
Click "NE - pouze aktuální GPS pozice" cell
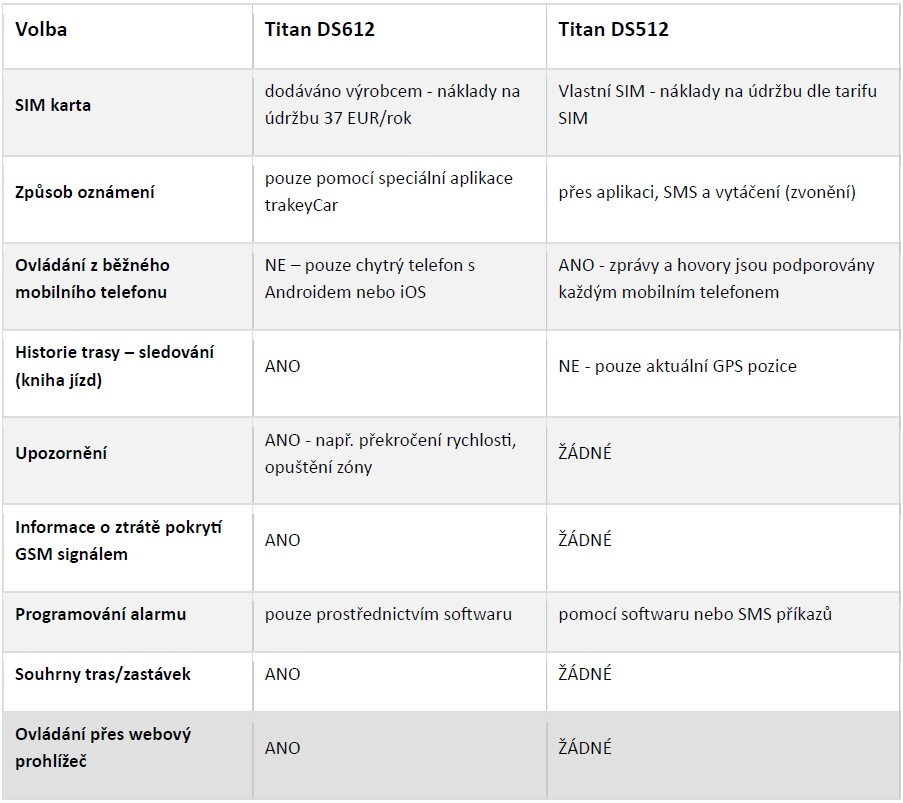(x=677, y=366)
